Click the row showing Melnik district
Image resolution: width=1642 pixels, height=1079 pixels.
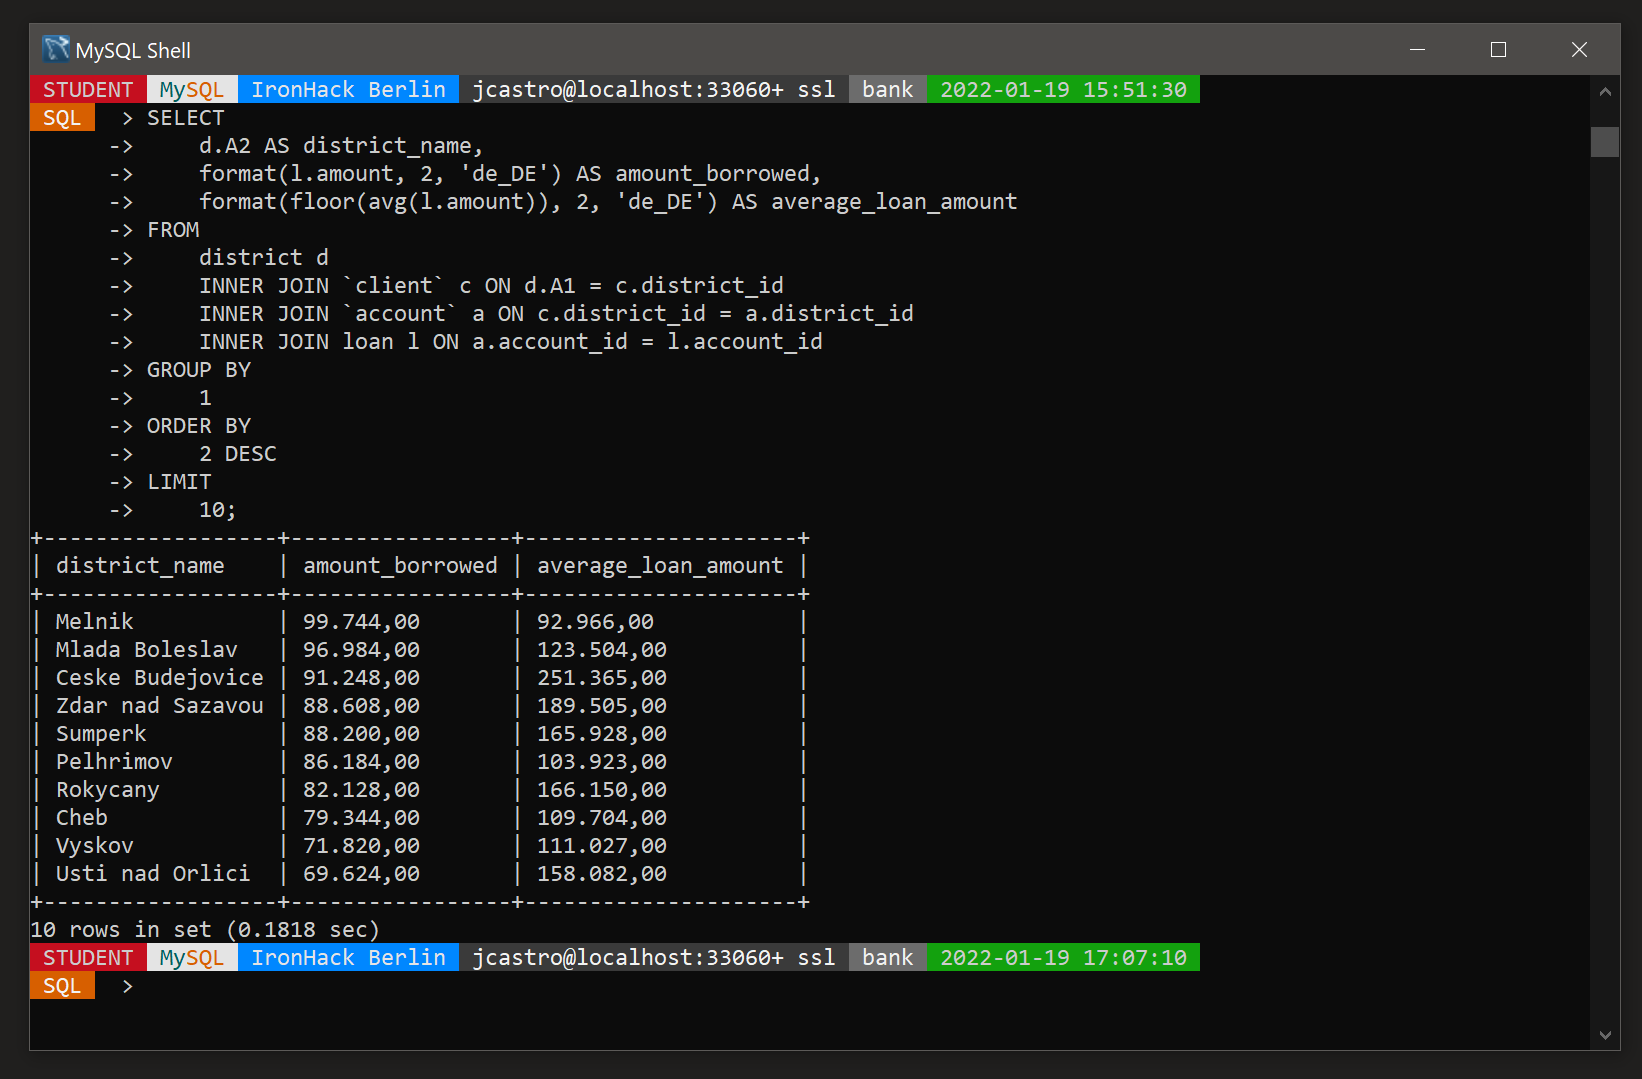(94, 621)
